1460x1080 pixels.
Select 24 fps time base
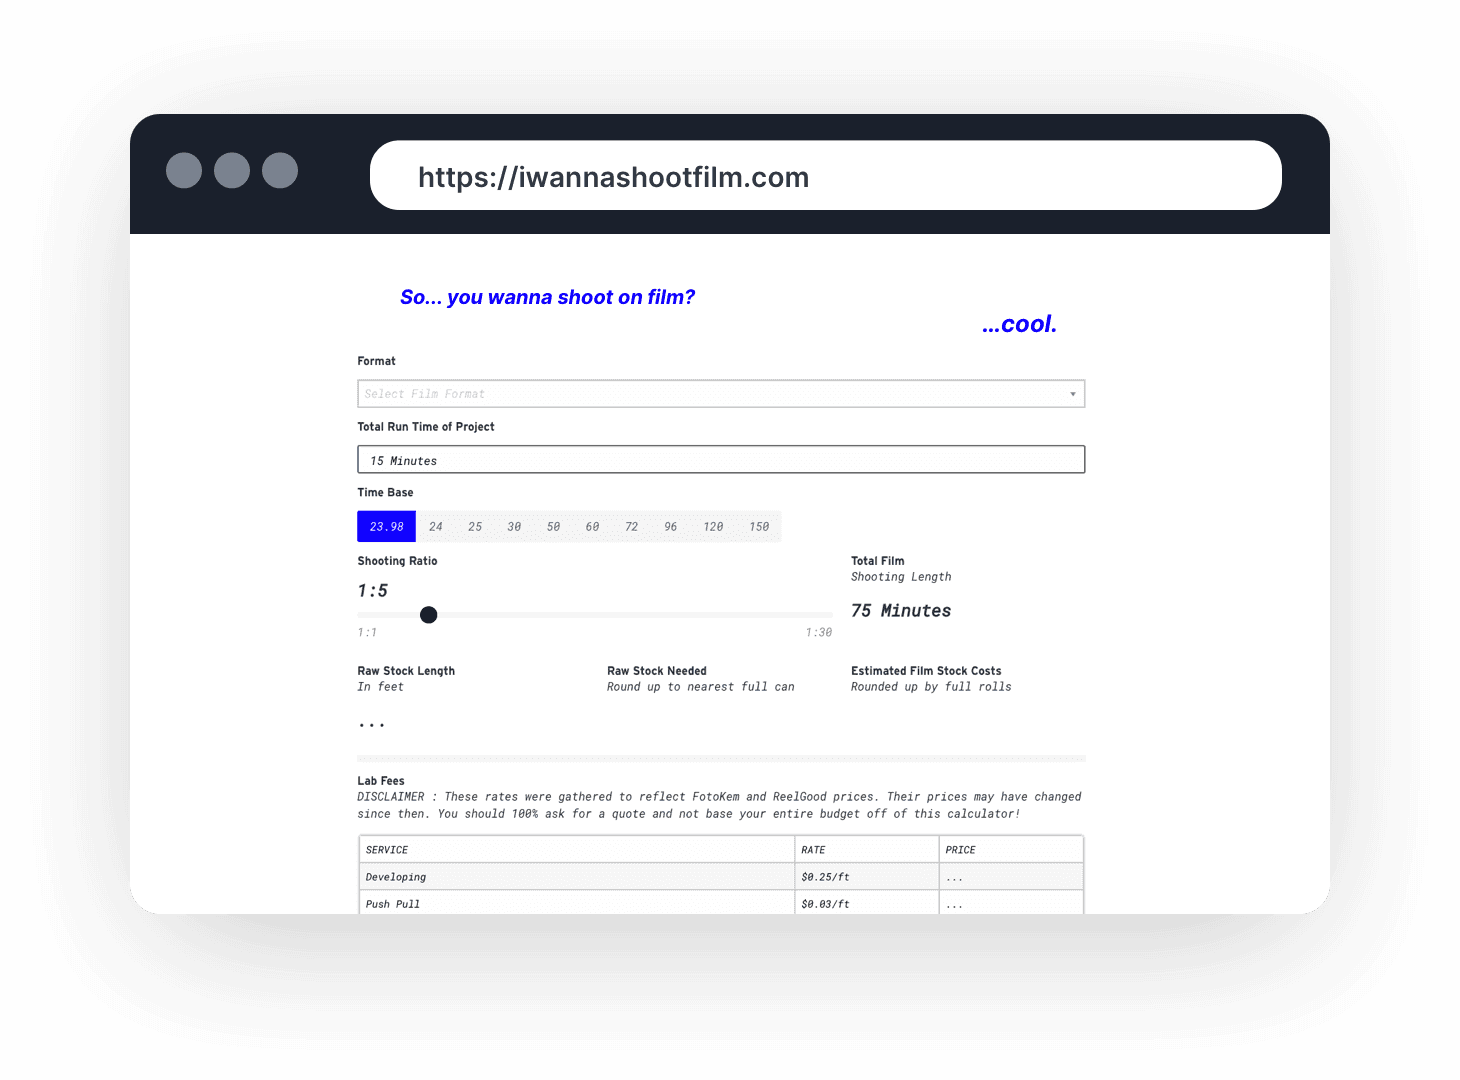(436, 527)
